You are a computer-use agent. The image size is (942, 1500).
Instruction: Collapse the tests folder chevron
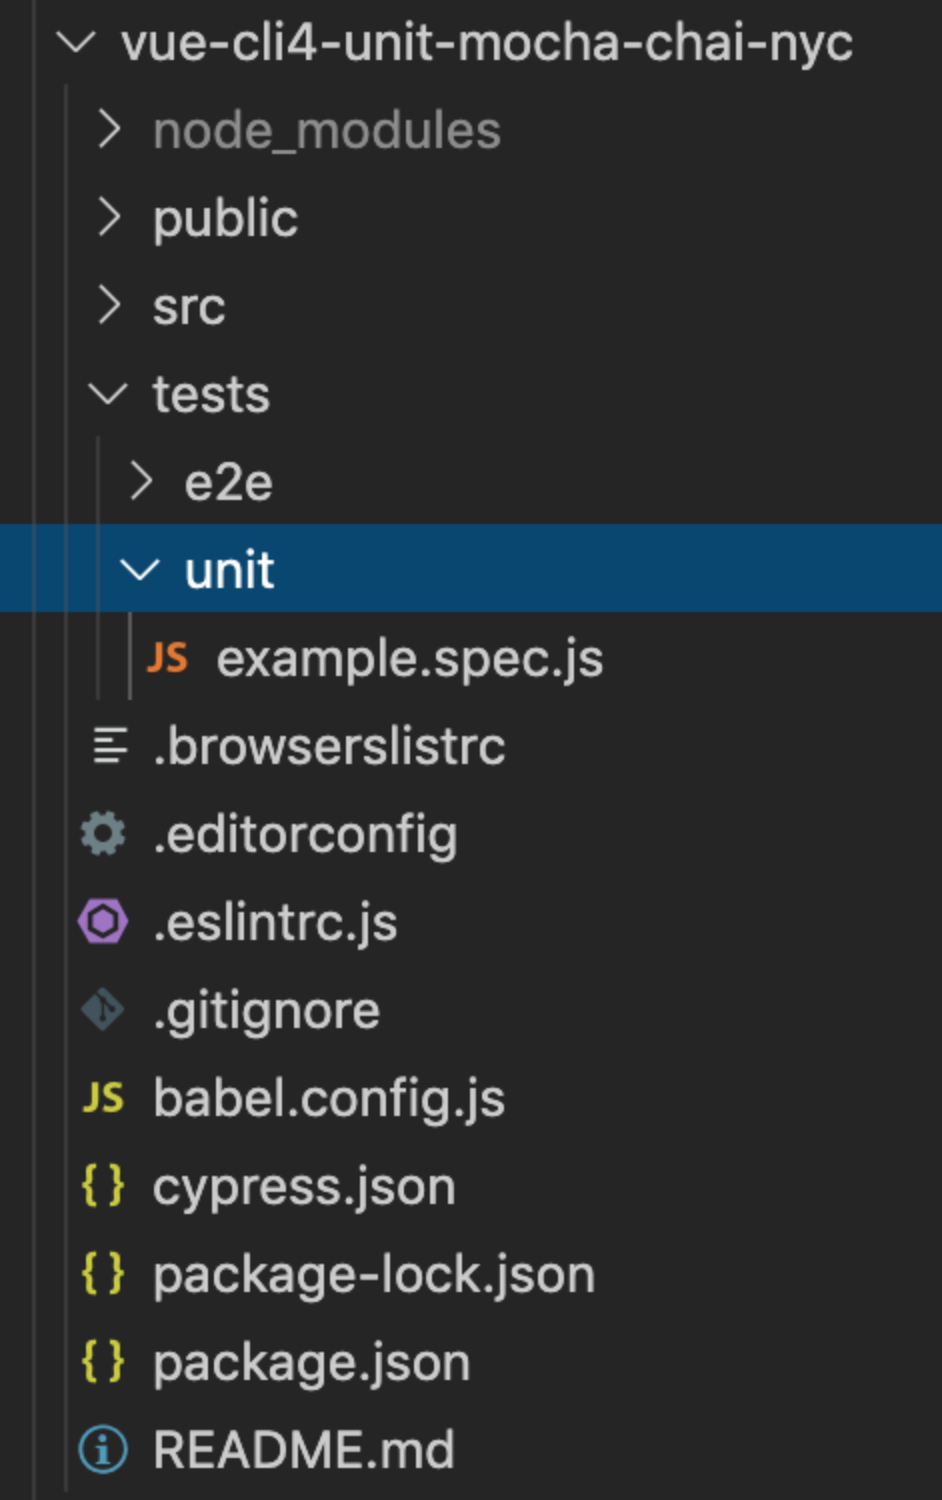[108, 394]
